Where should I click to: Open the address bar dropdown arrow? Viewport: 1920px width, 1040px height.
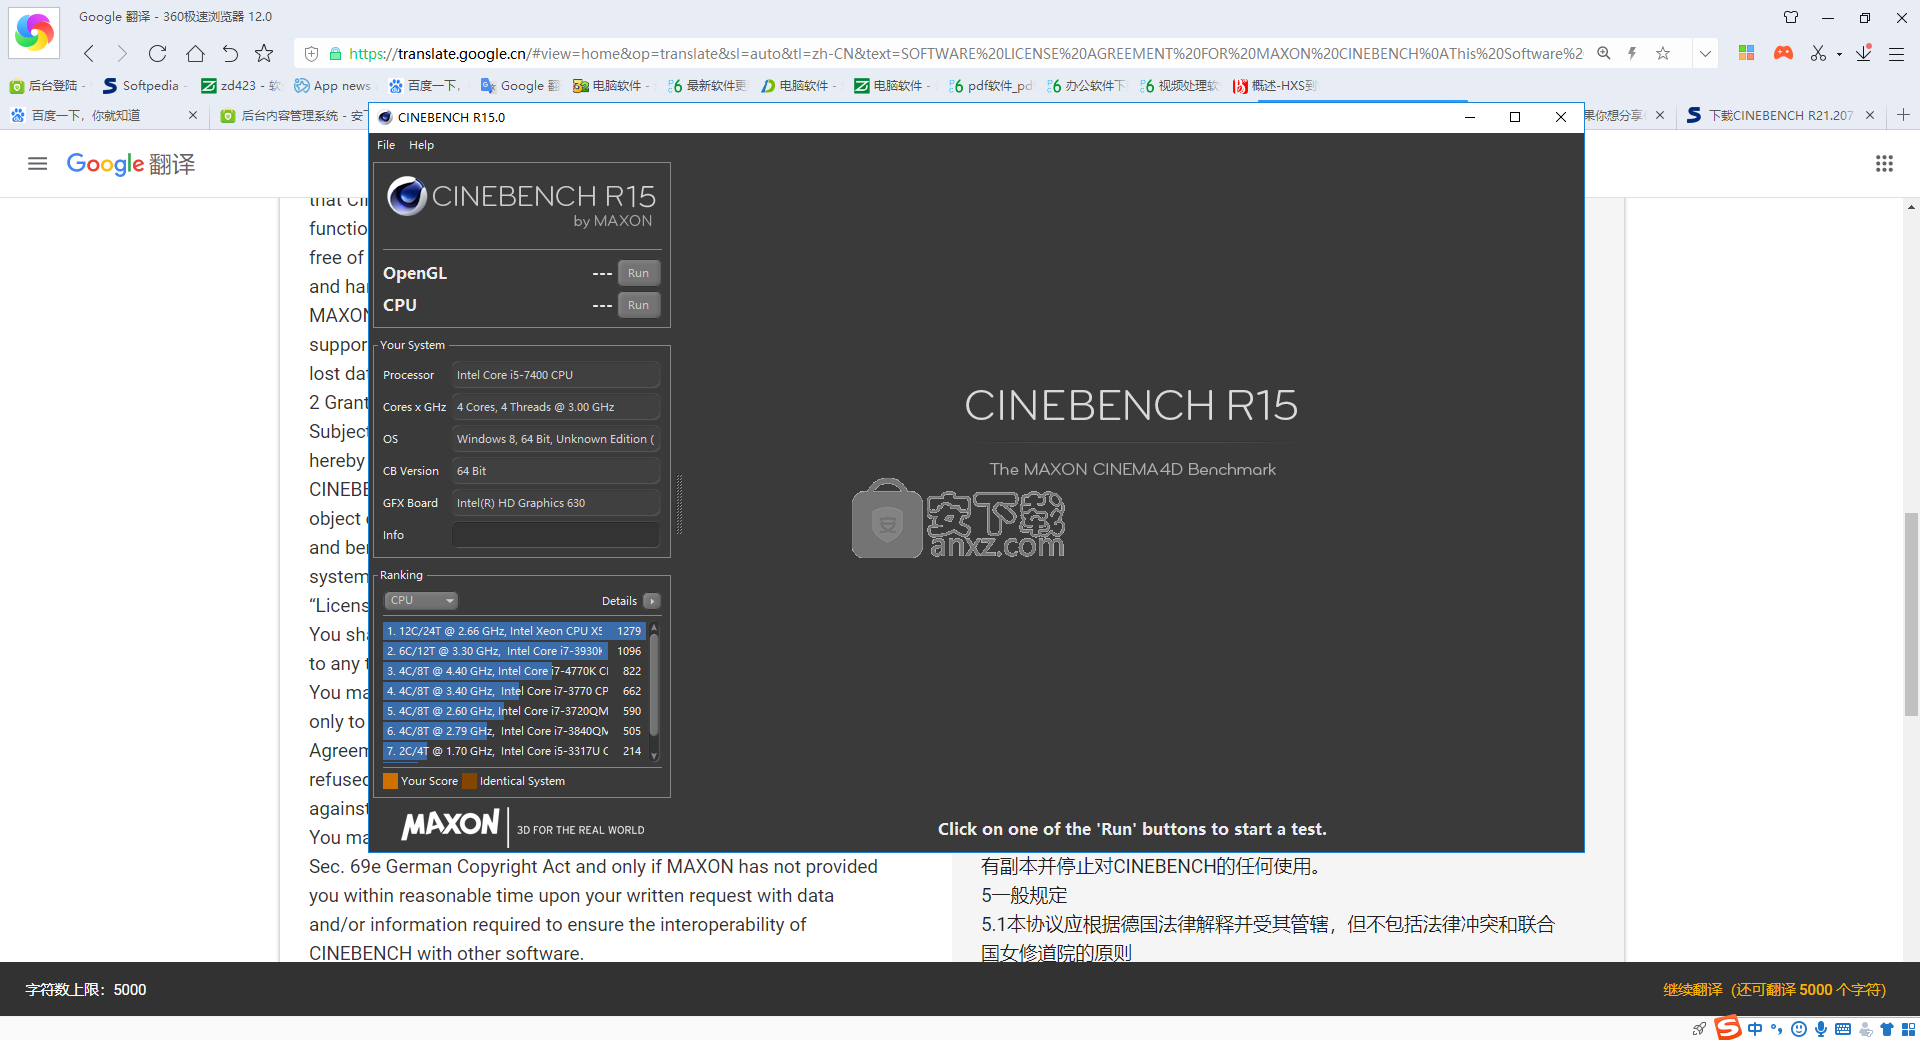tap(1705, 53)
